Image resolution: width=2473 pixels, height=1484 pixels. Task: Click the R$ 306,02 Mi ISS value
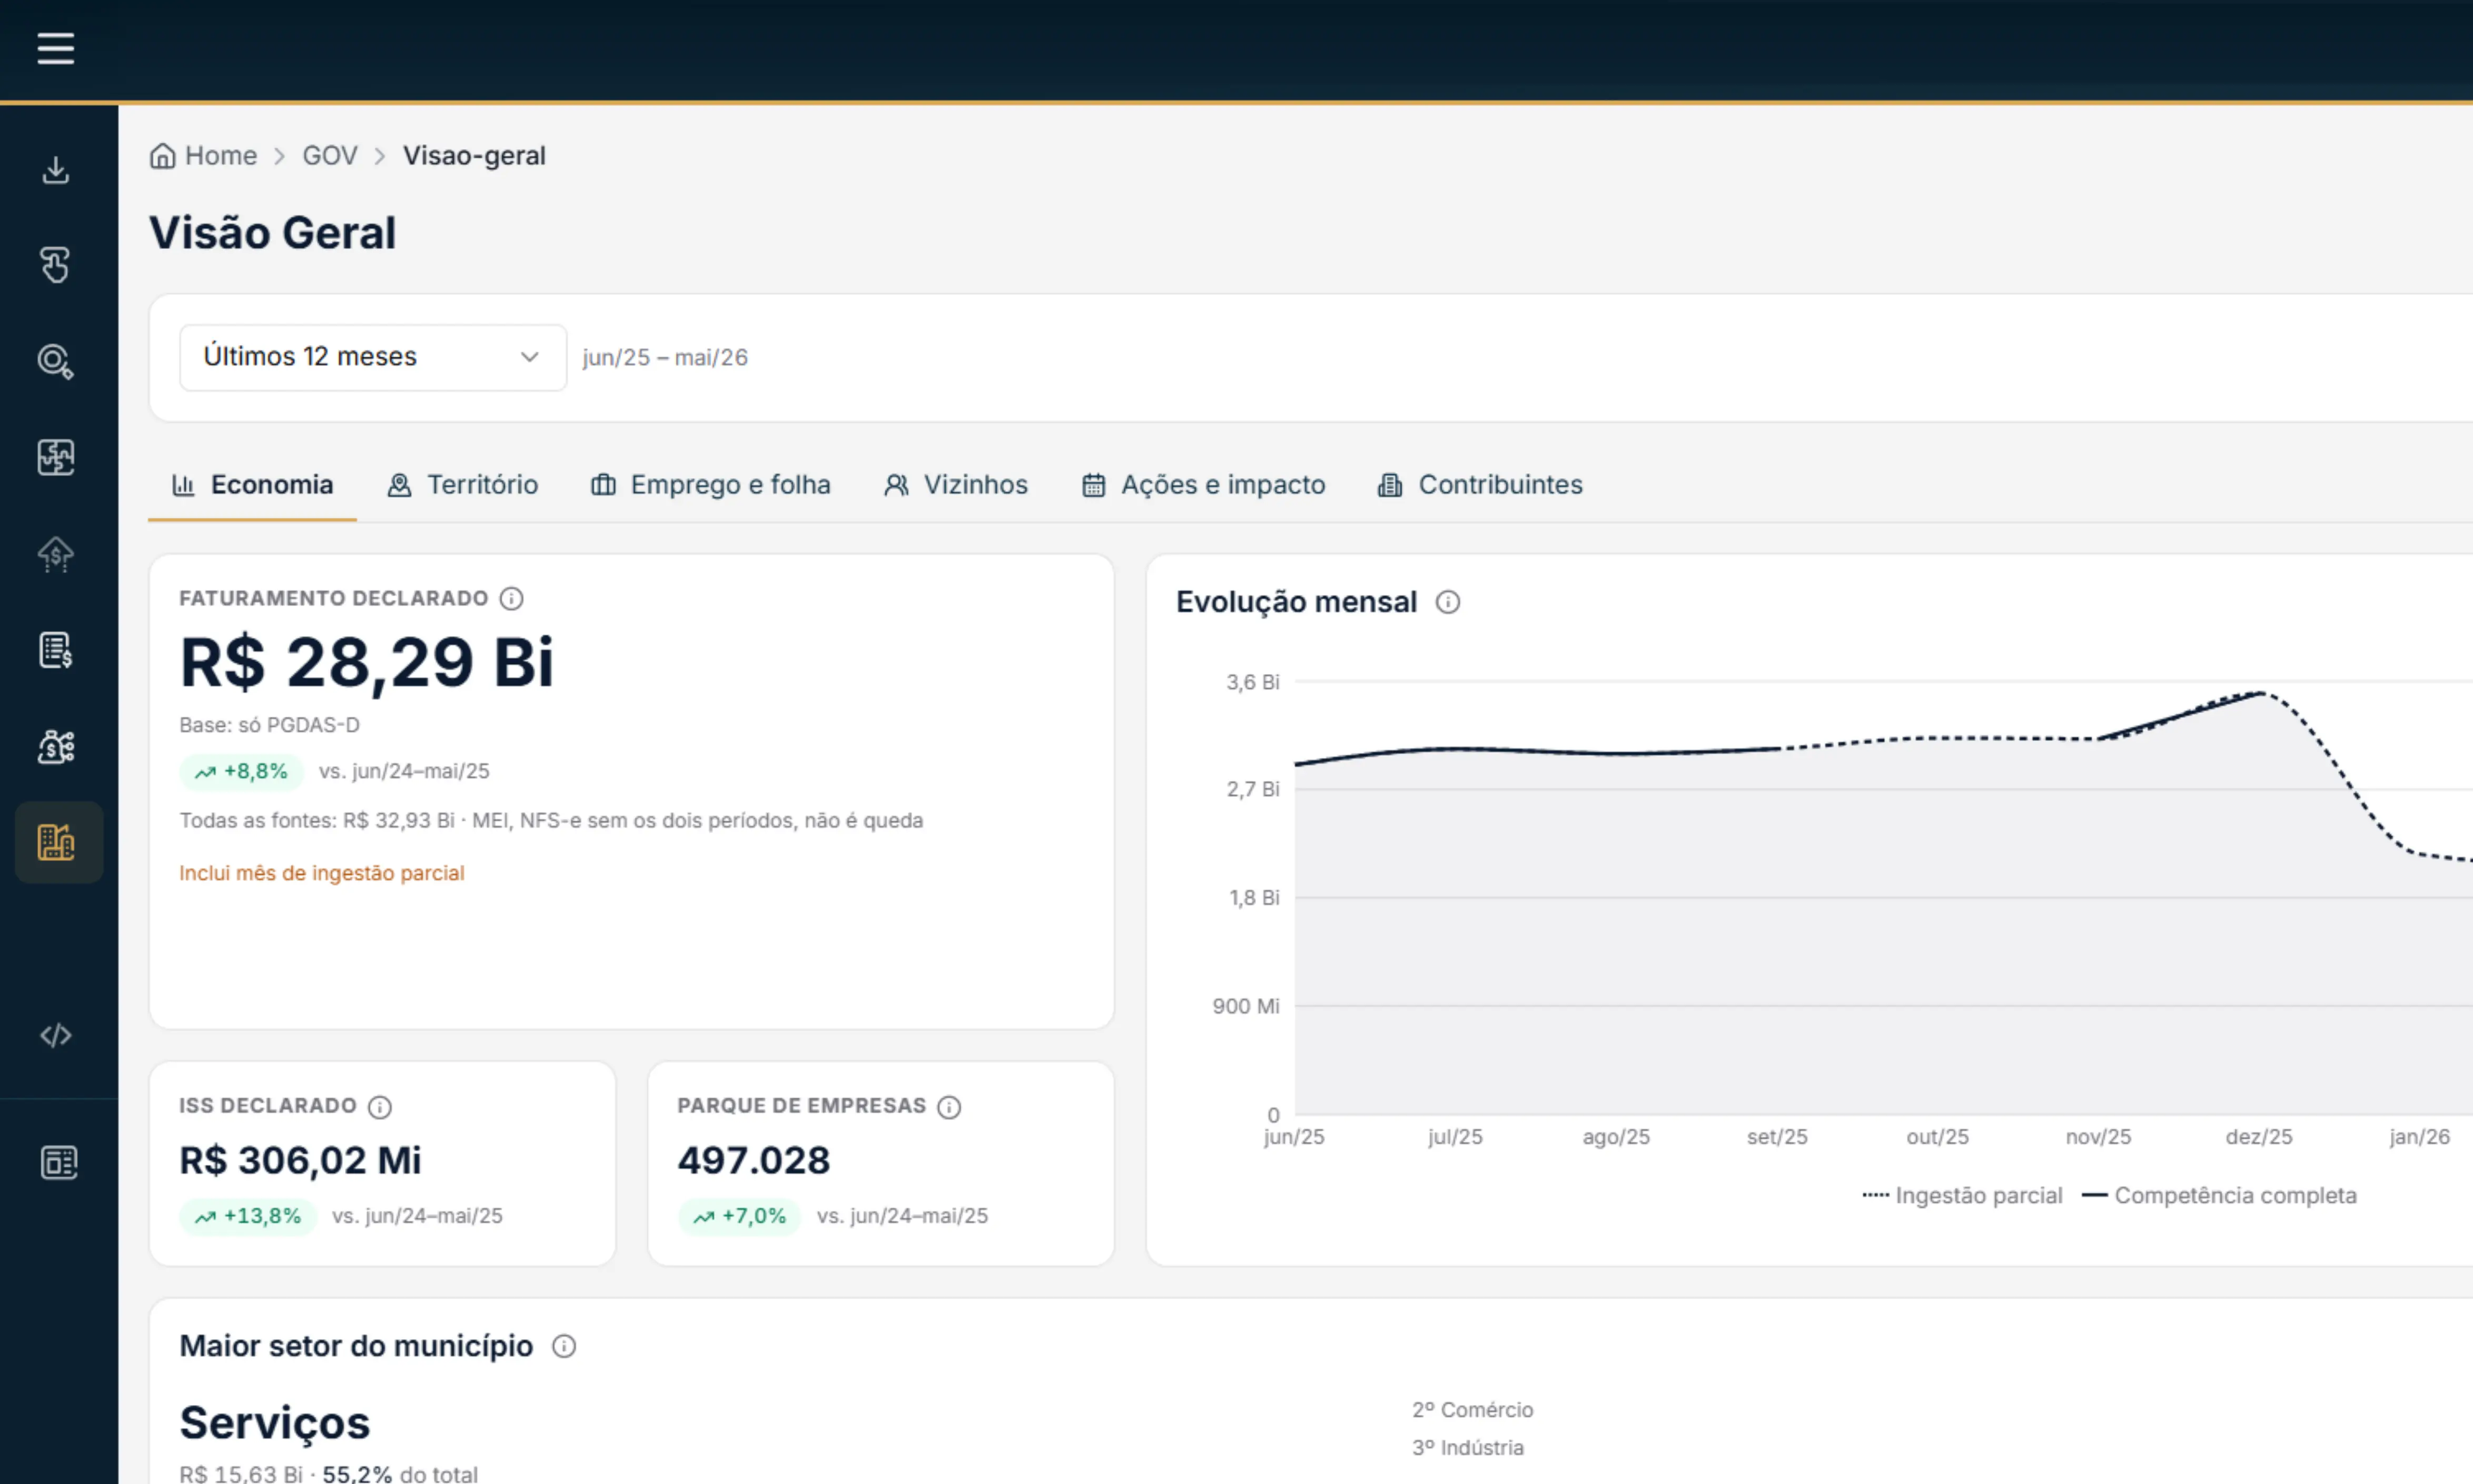pyautogui.click(x=300, y=1160)
